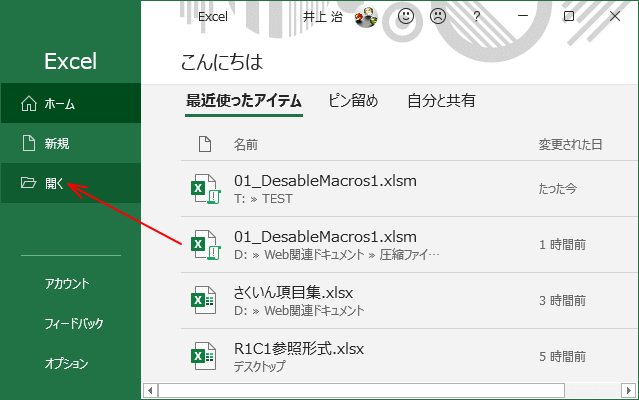The width and height of the screenshot is (639, 400).
Task: Sort by 変更された日 column header
Action: [x=570, y=145]
